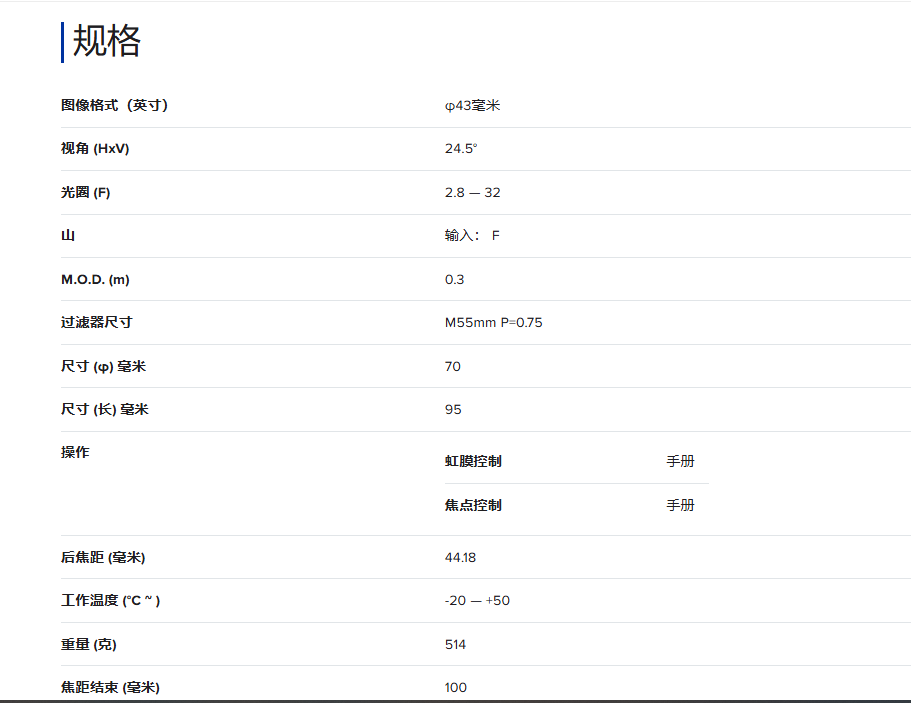Screen dimensions: 911x703
Task: Select the 操作 row label
Action: pos(75,452)
